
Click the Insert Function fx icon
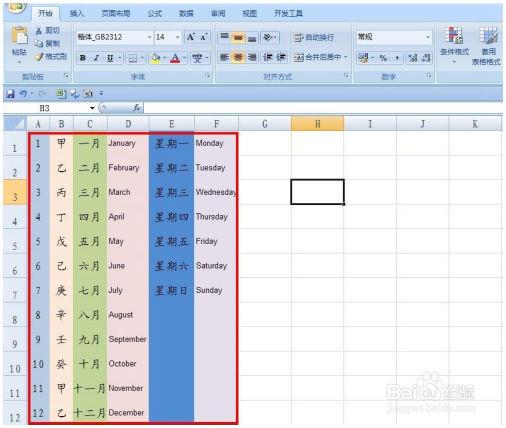[x=136, y=108]
